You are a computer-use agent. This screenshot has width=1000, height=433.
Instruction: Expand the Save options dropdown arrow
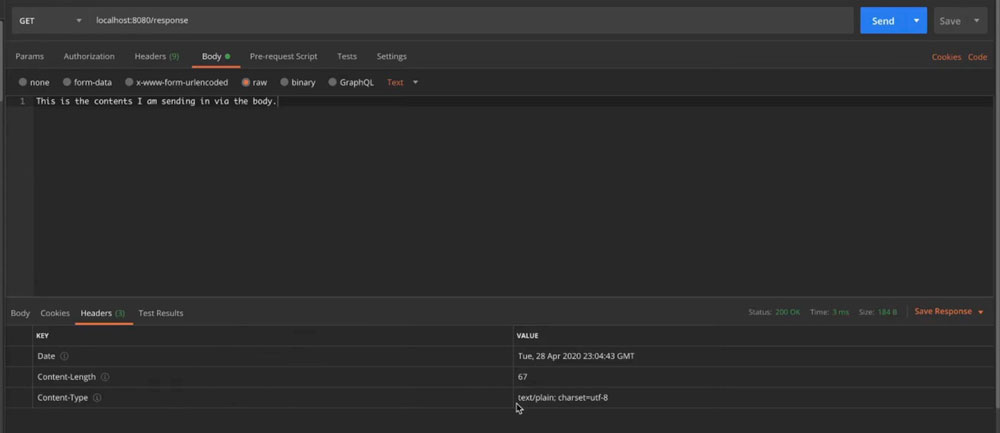point(976,21)
